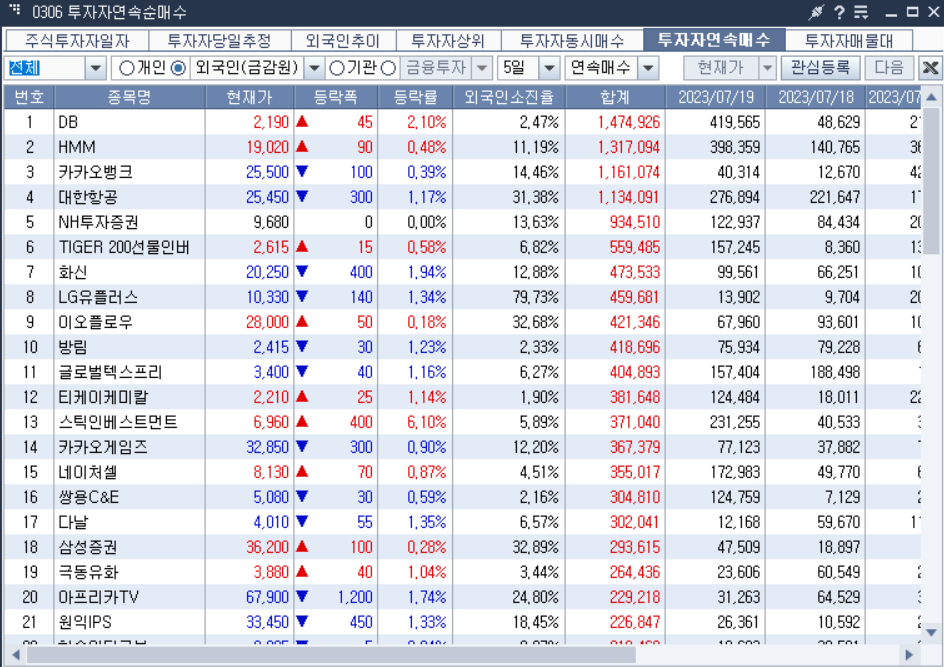Select the NH투자증권 stock name
944x667 pixels.
pos(98,222)
